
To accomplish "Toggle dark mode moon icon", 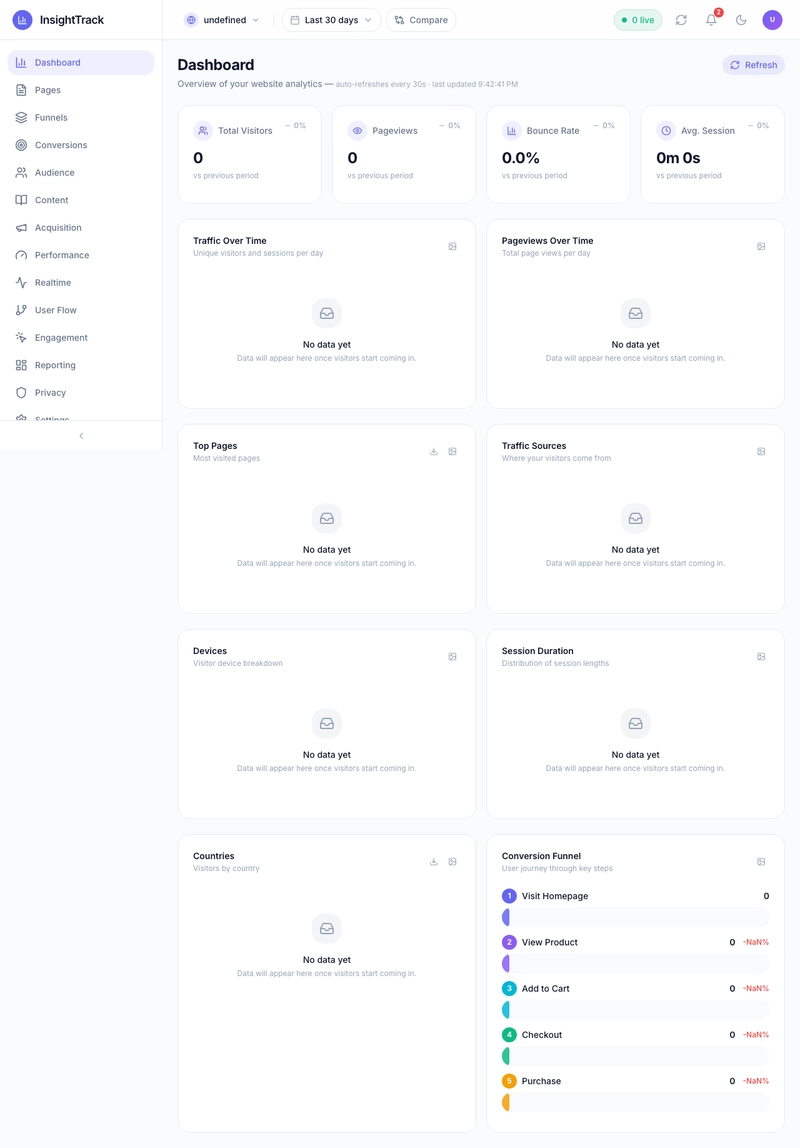I will pyautogui.click(x=741, y=20).
